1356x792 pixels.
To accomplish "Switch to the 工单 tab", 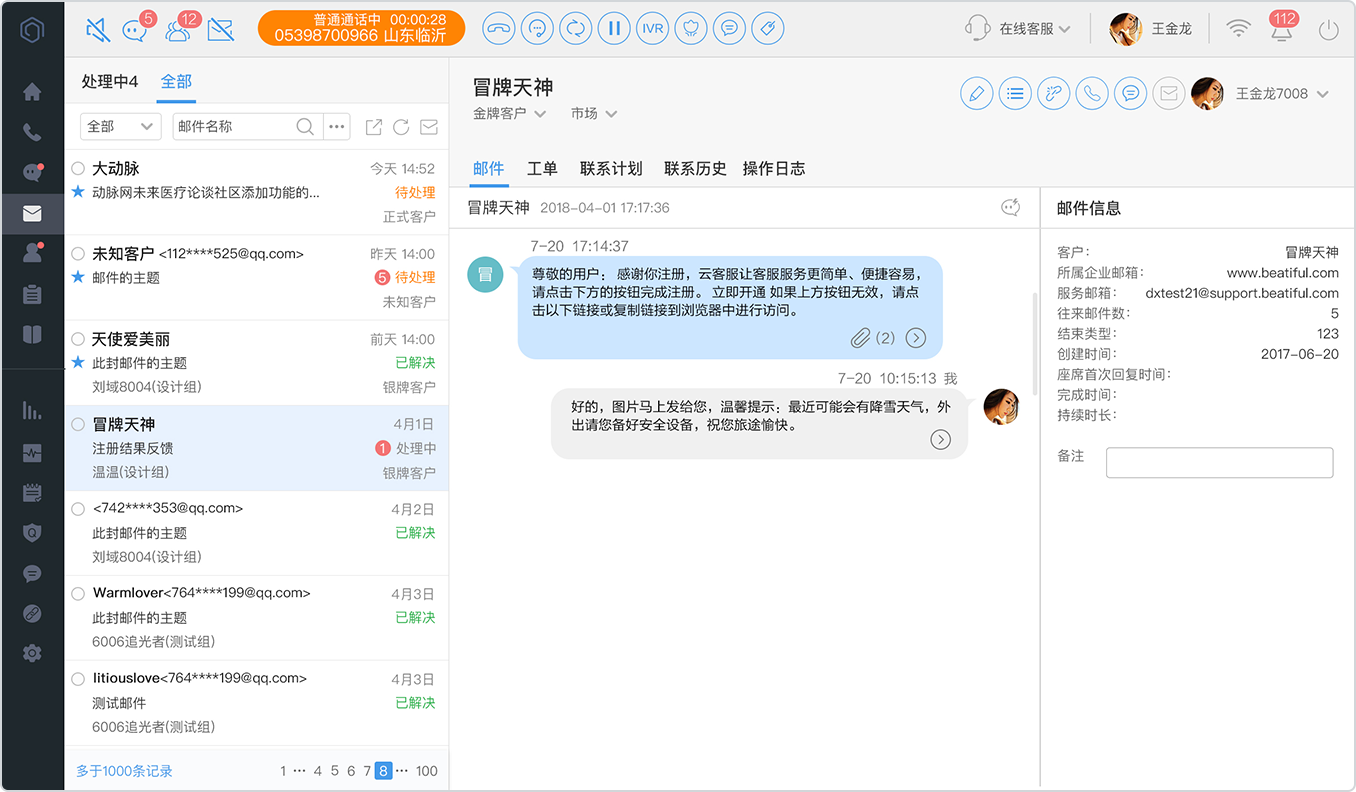I will pos(542,169).
